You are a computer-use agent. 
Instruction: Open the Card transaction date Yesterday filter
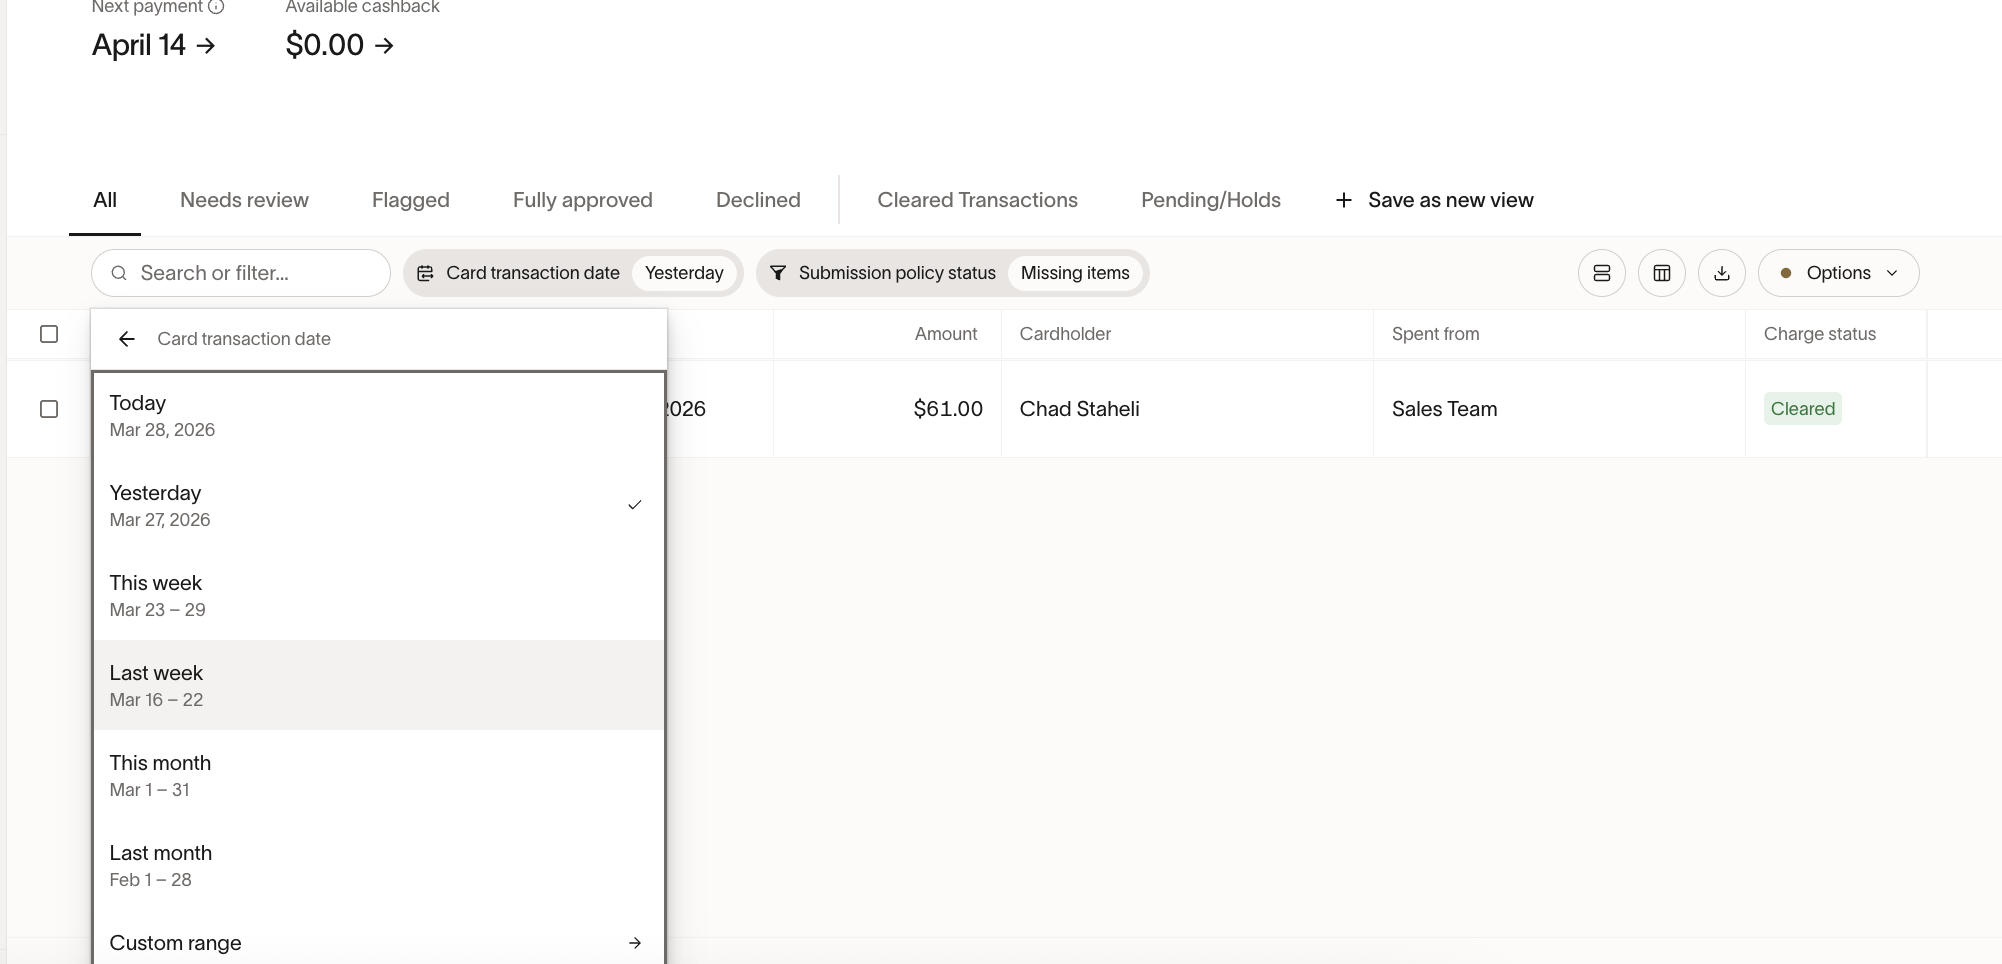(572, 273)
